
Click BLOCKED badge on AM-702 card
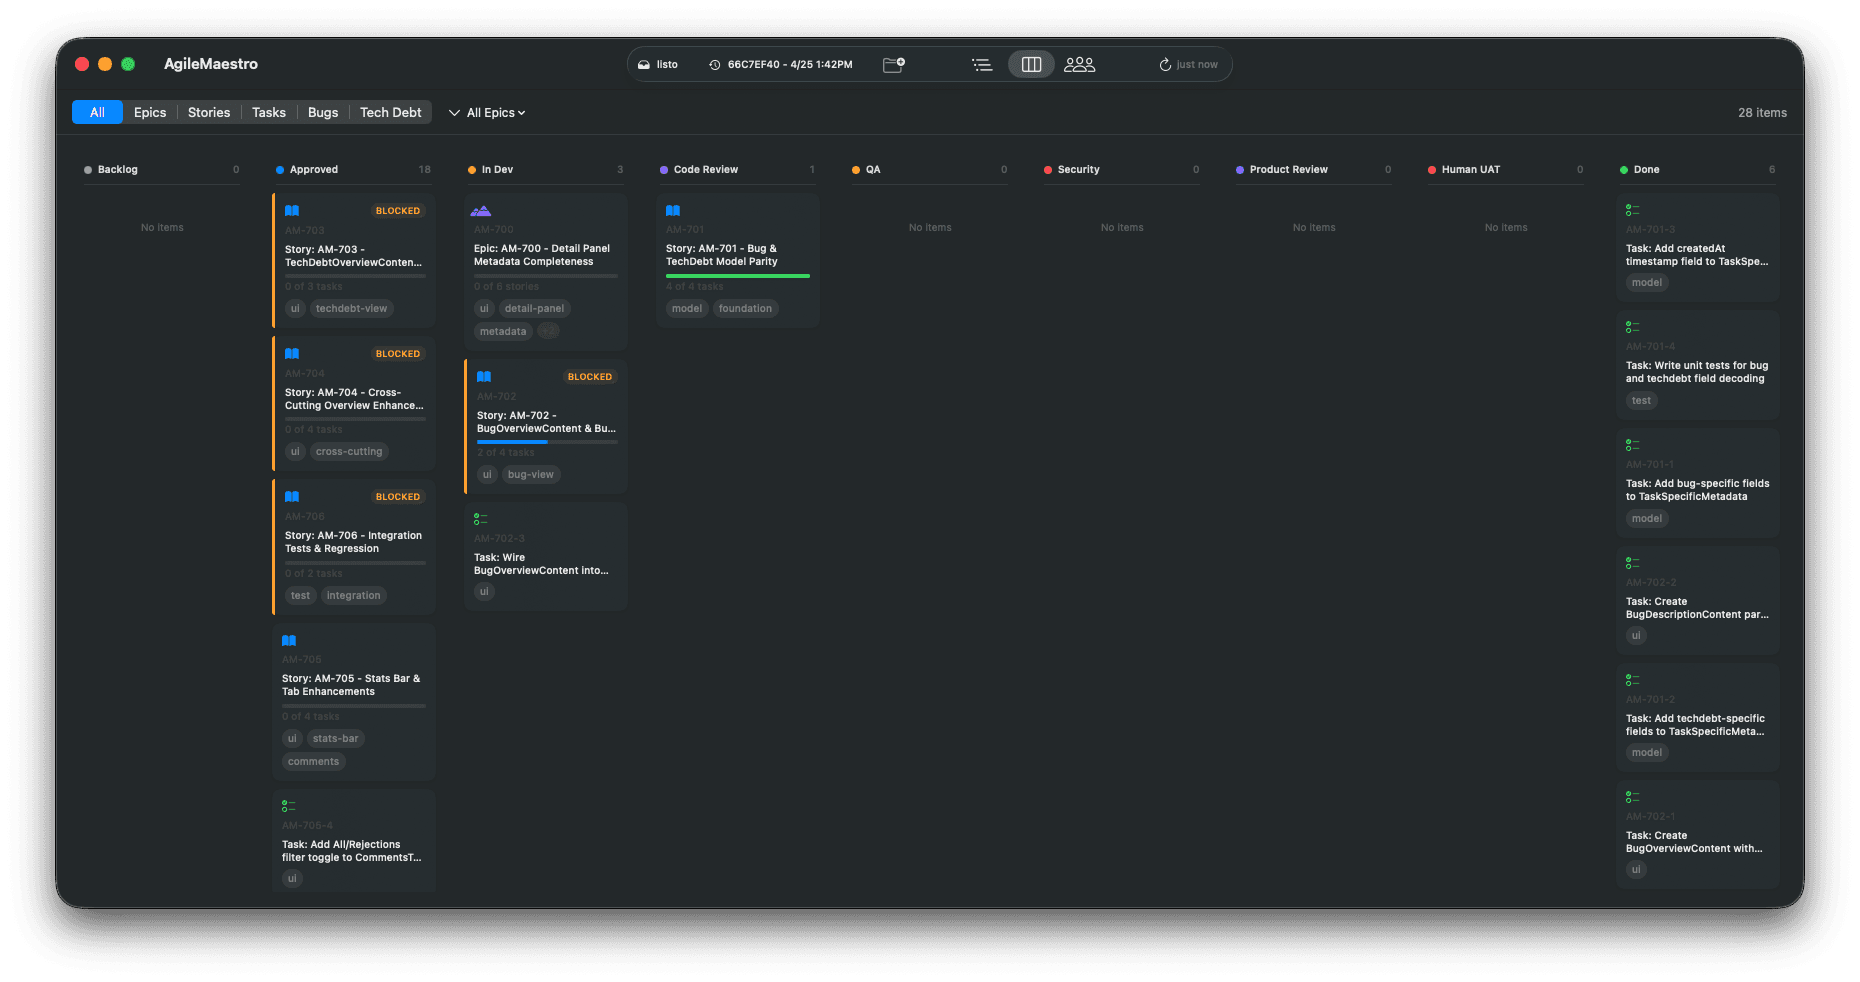point(590,377)
